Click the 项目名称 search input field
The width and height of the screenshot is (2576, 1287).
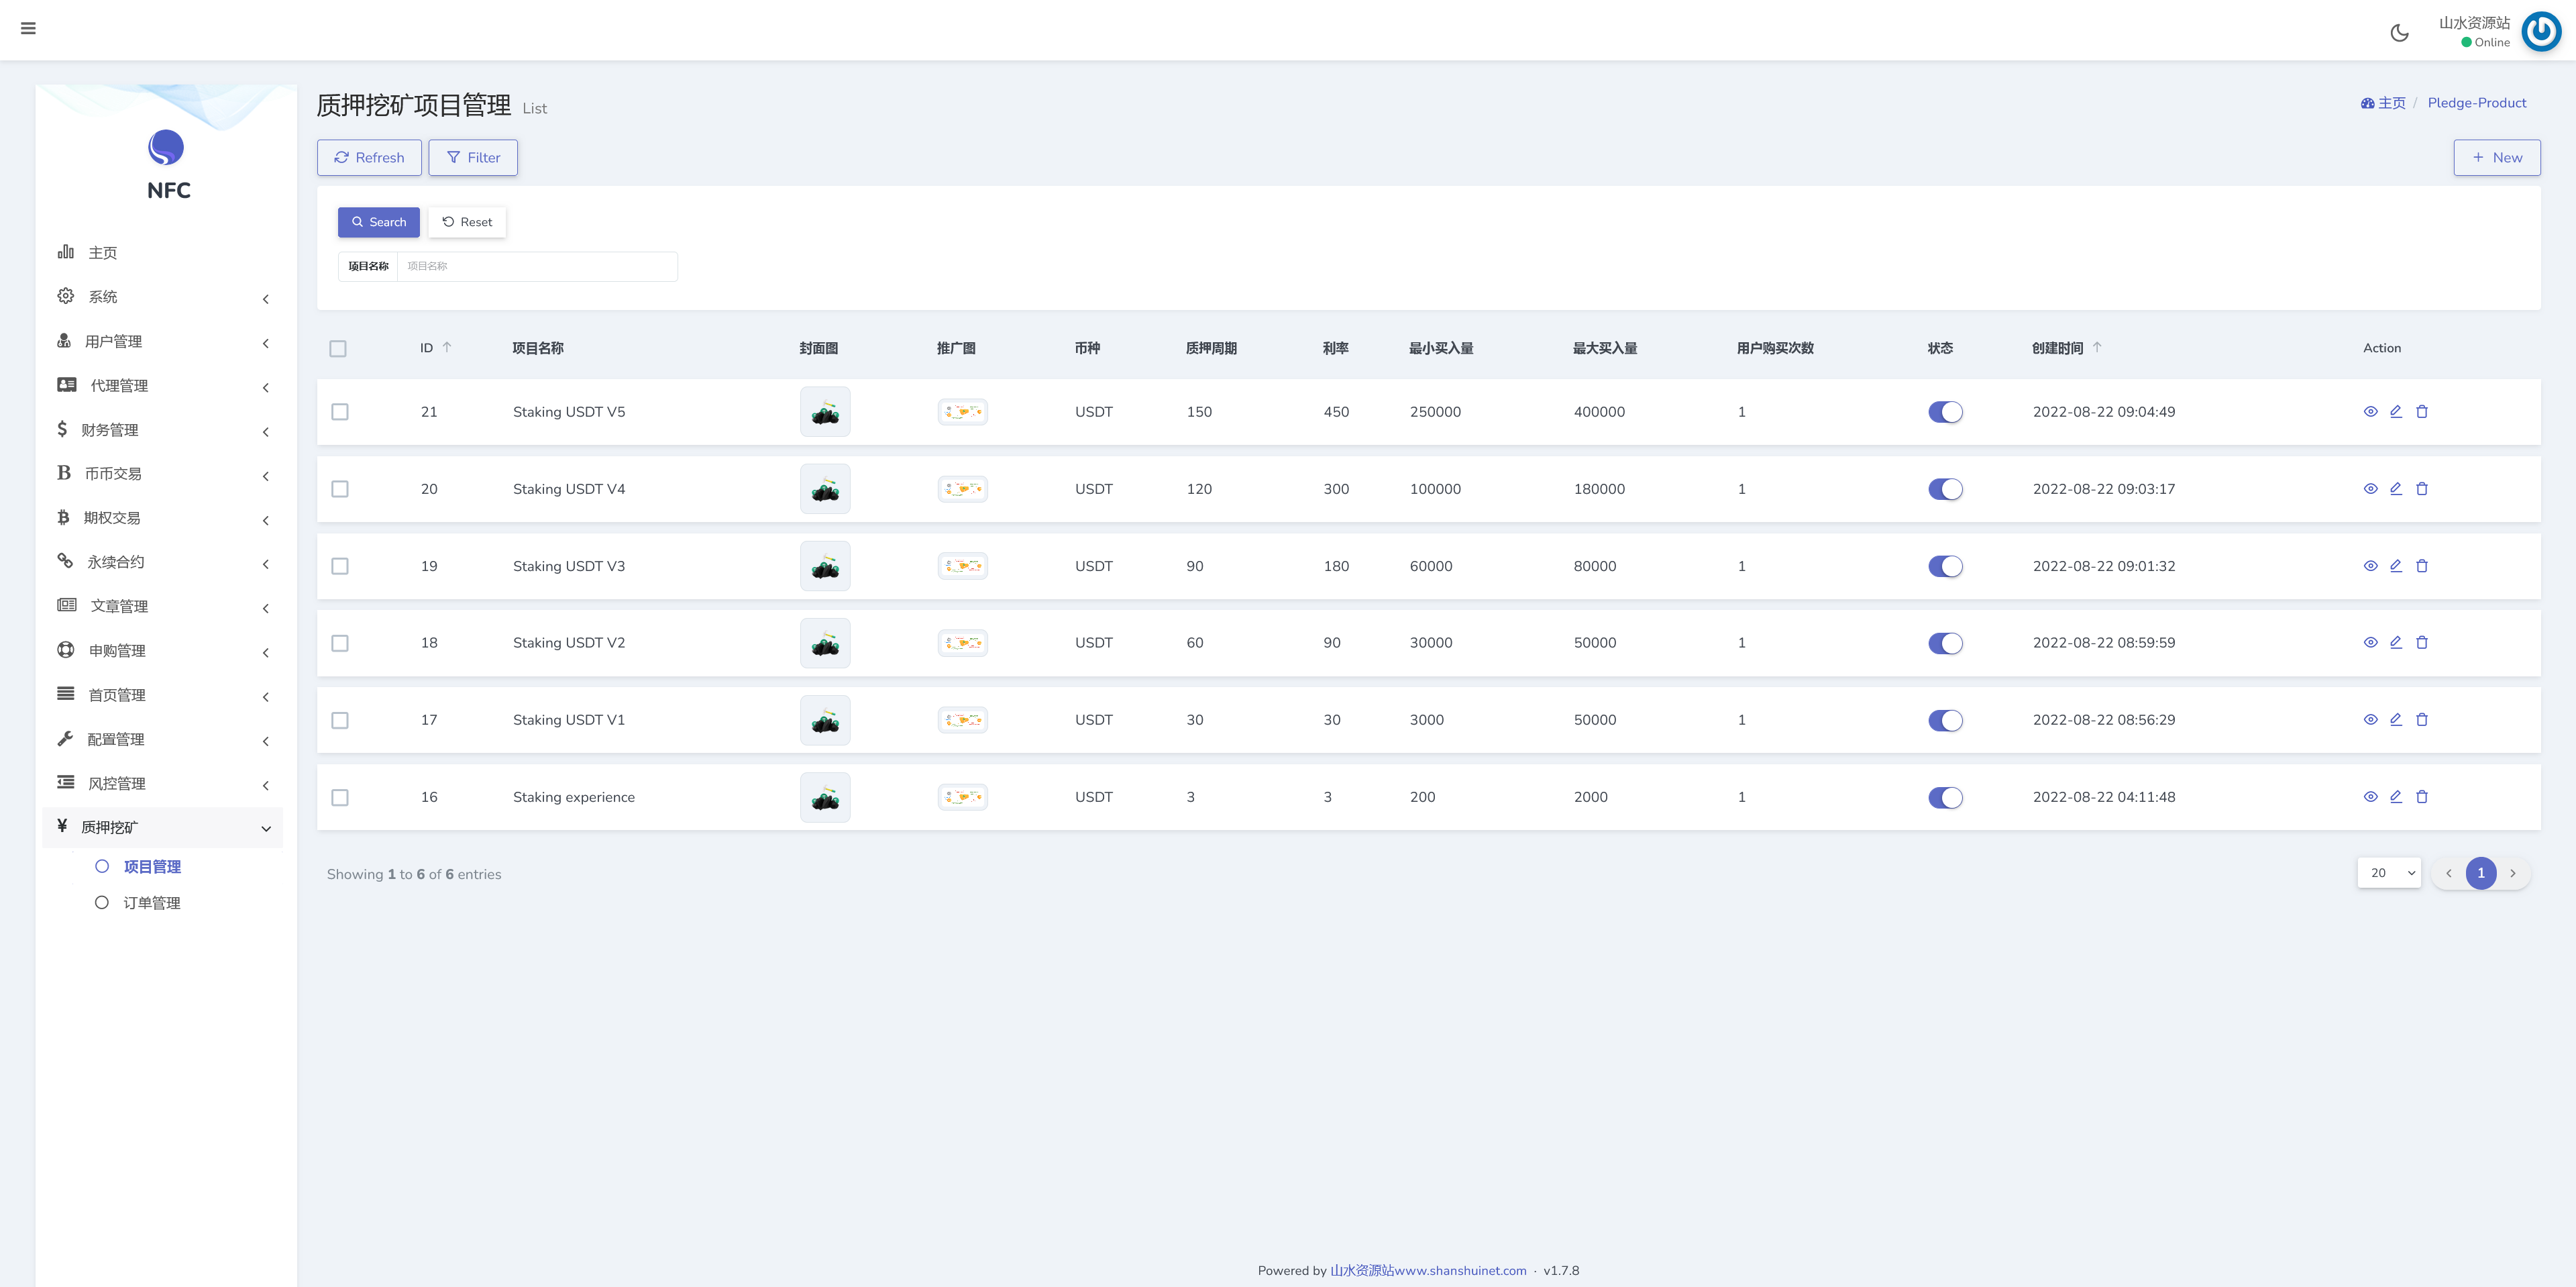(x=537, y=266)
